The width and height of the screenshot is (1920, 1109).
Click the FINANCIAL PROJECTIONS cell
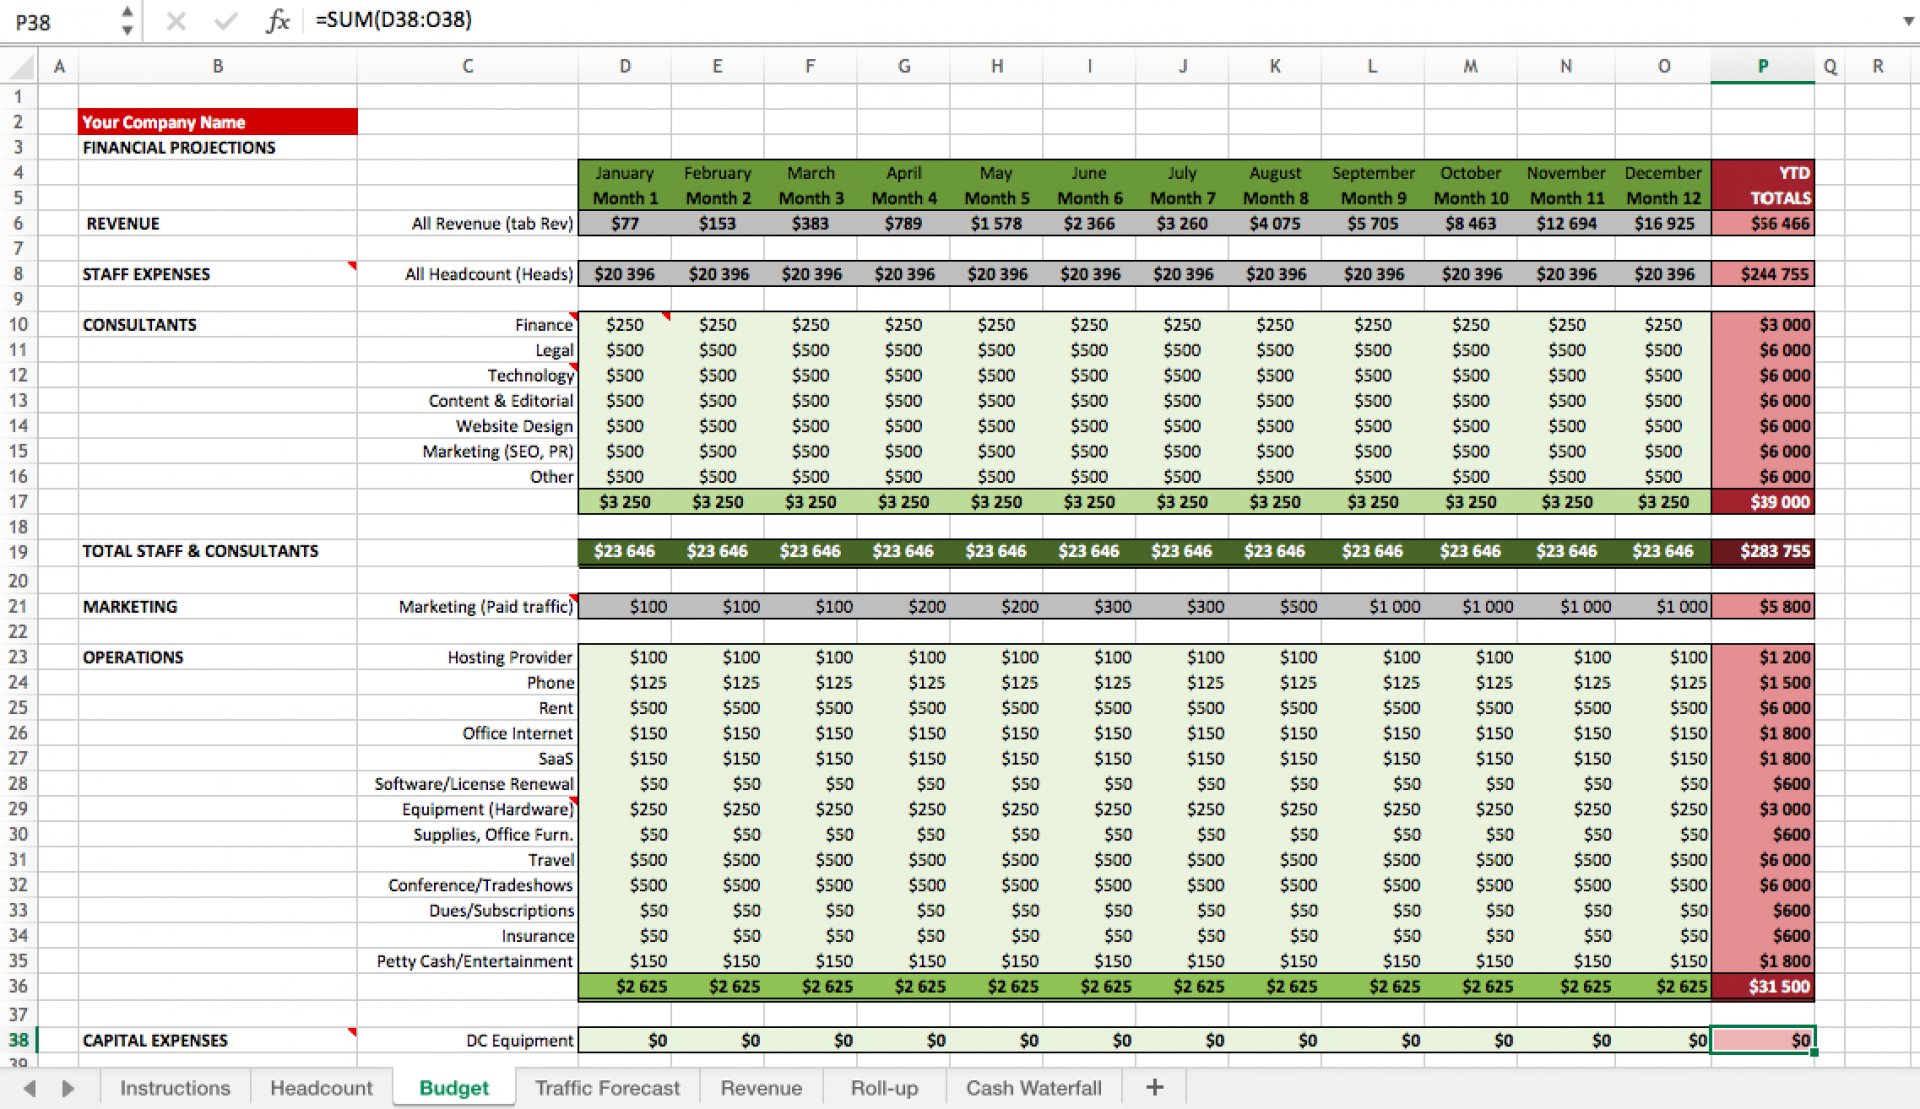click(218, 147)
